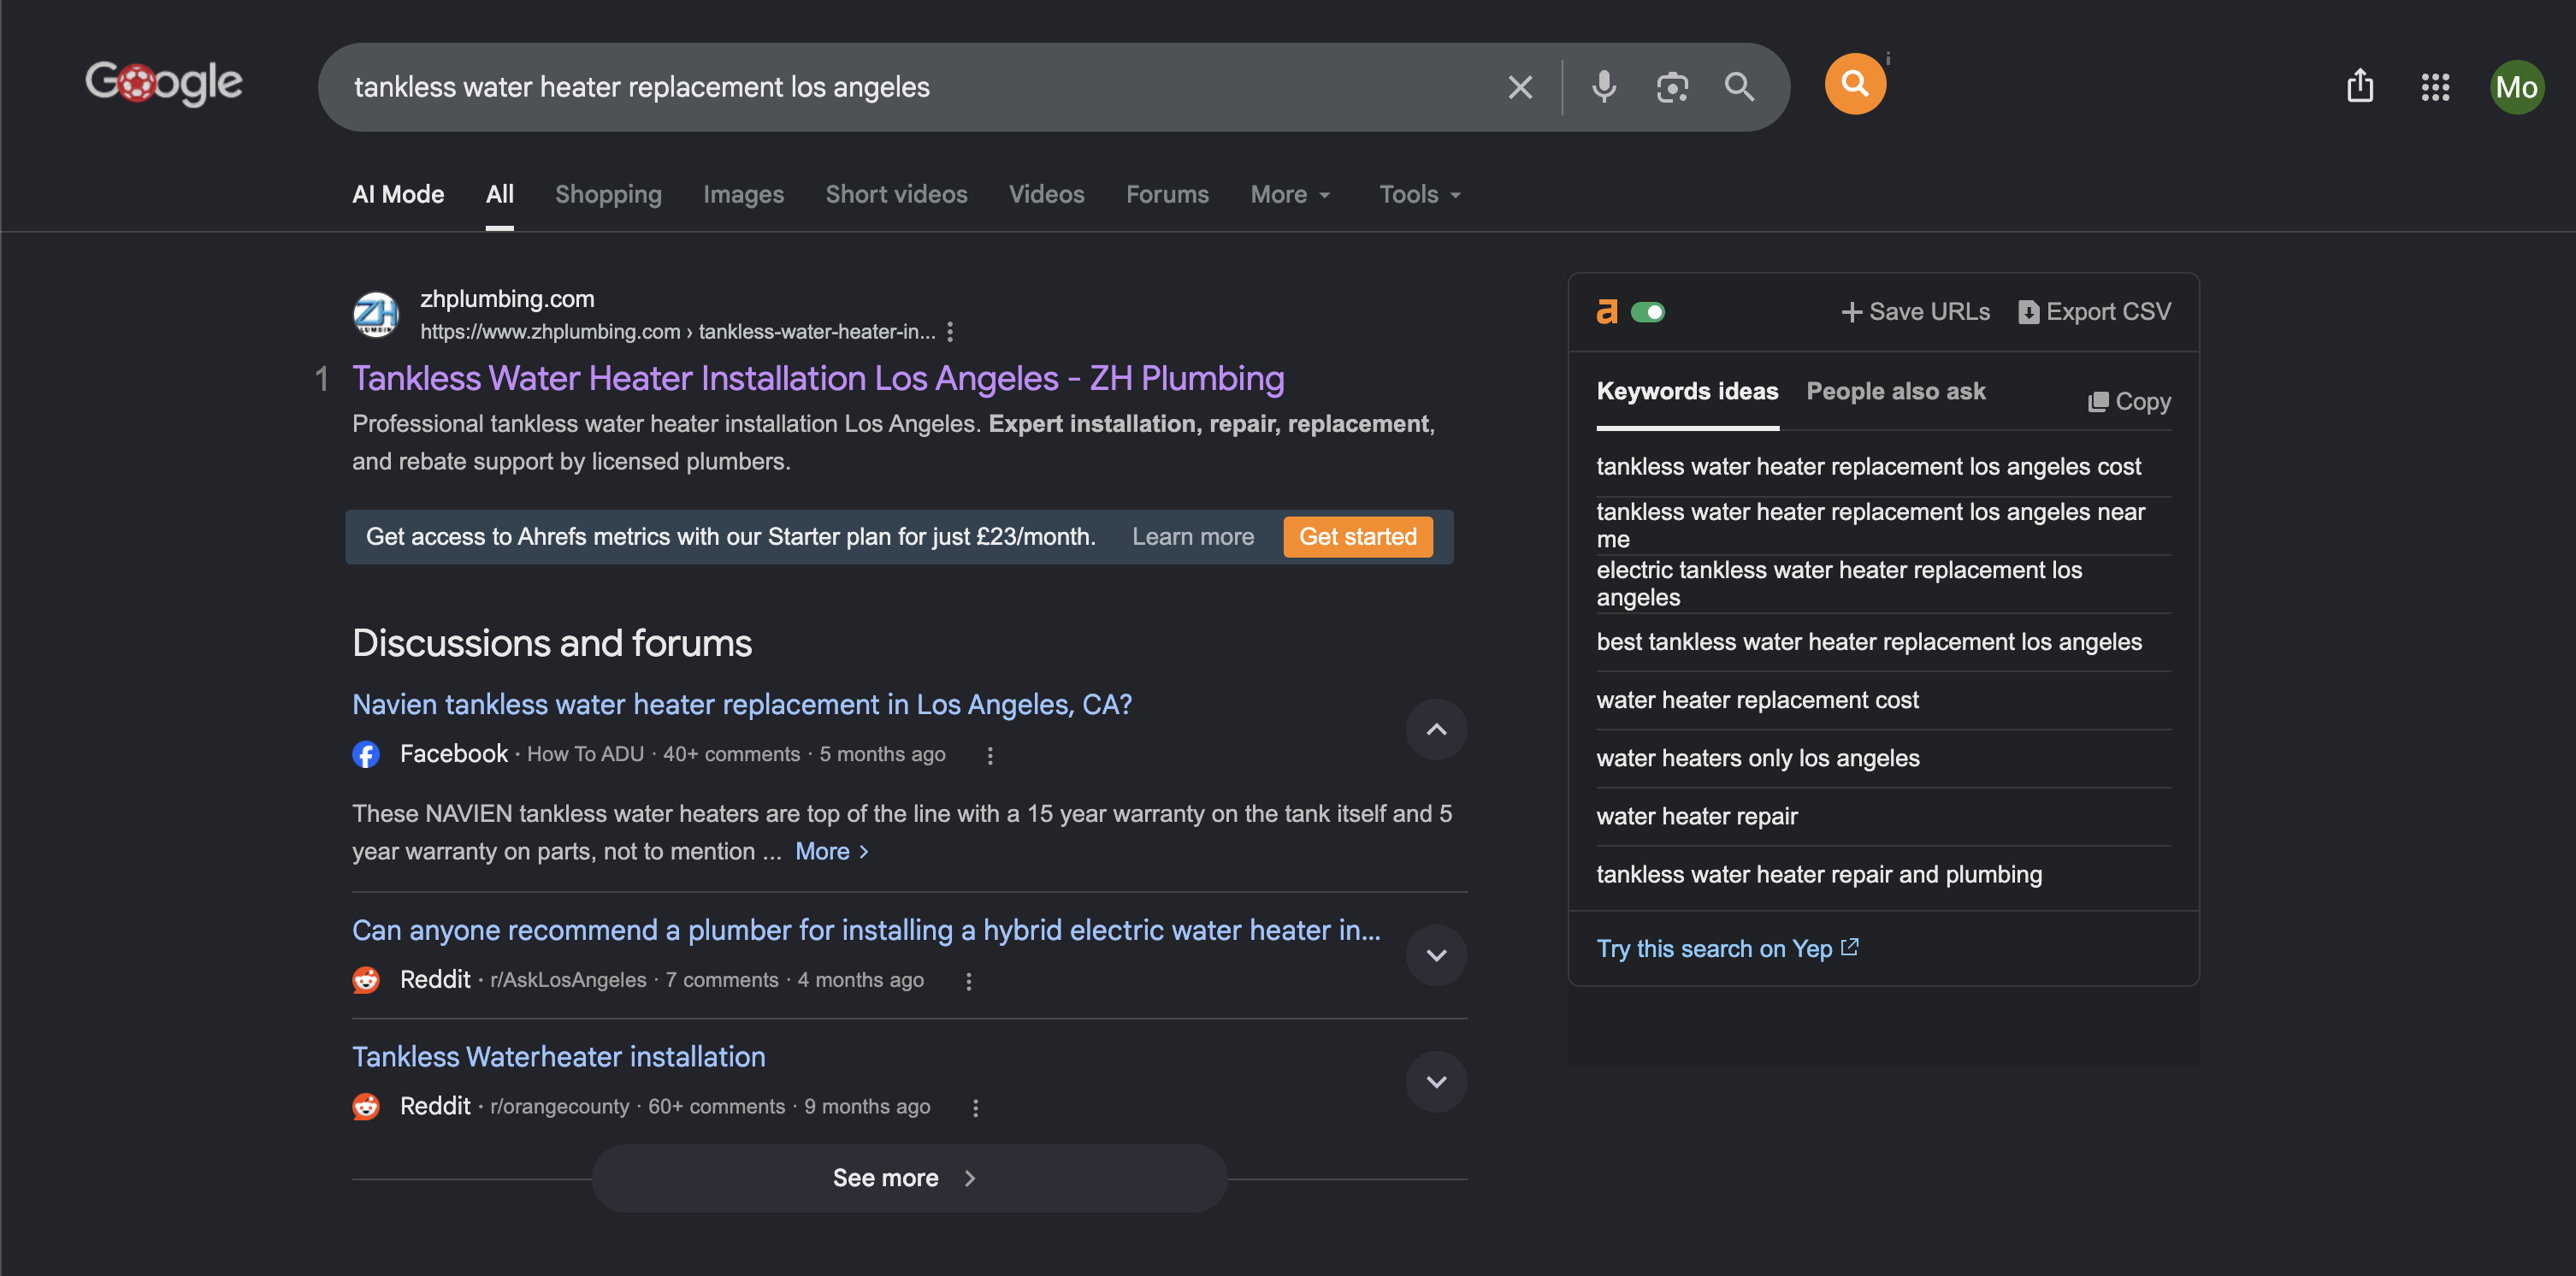Click keyword 'tankless water heater replacement los angeles cost'
This screenshot has height=1276, width=2576.
coord(1868,467)
